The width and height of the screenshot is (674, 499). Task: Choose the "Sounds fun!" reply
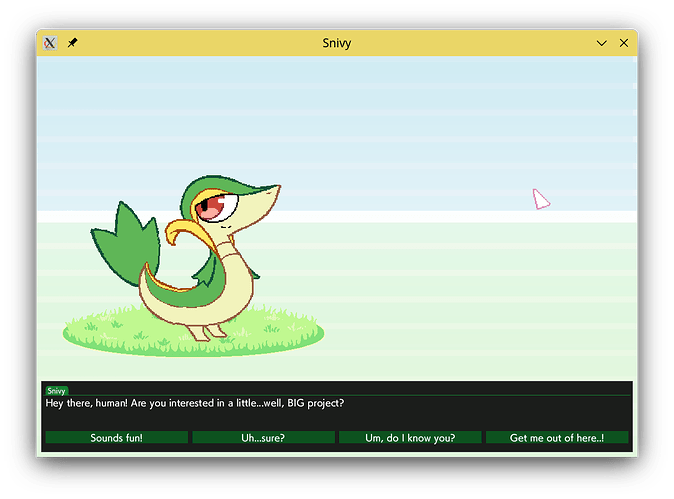click(116, 438)
